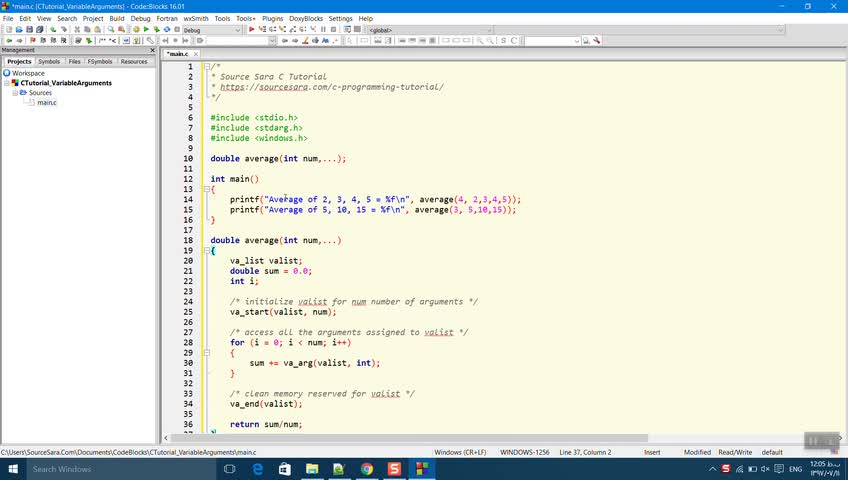Collapse the CTutorial_VariableArguments project tree node

tap(7, 83)
